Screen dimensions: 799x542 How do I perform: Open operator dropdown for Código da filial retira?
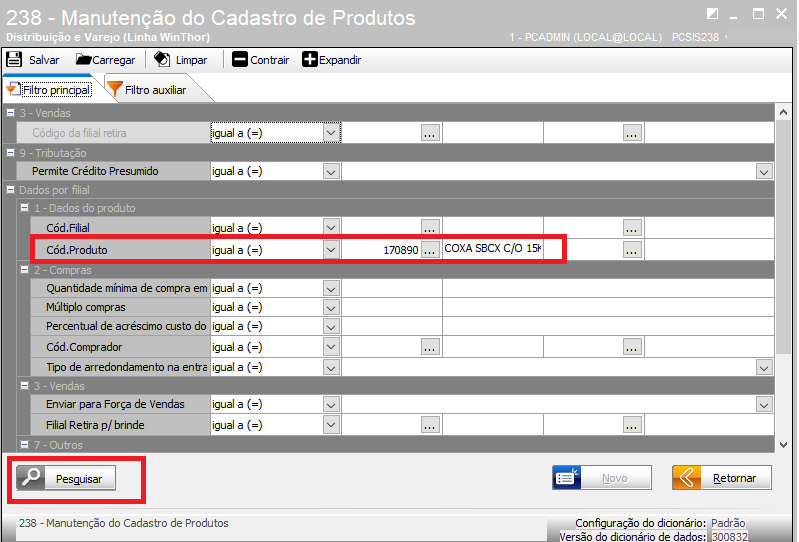[331, 133]
